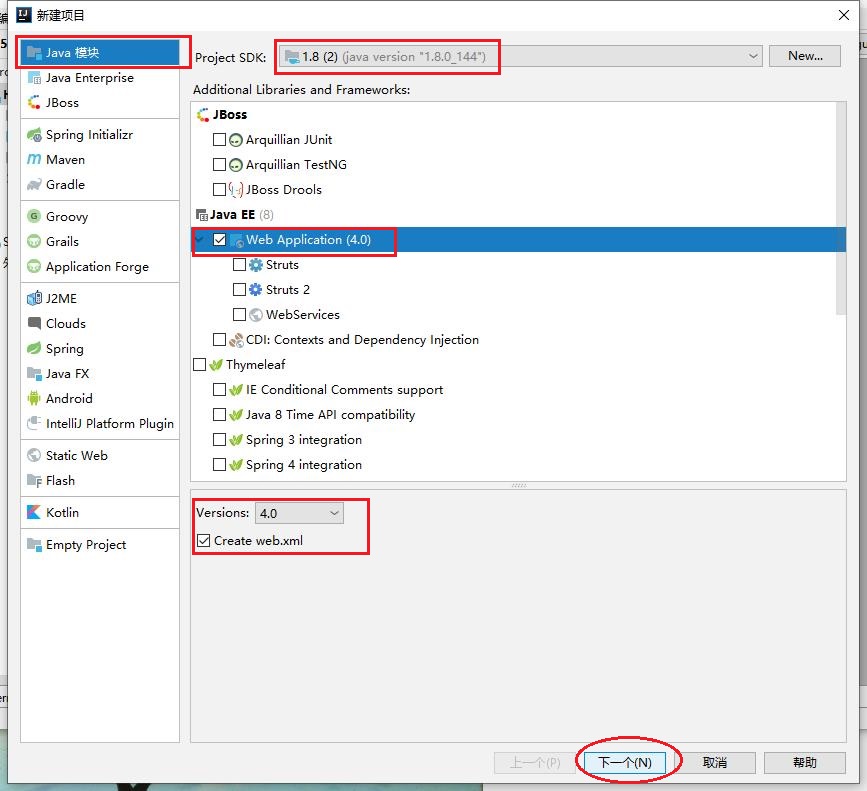Image resolution: width=867 pixels, height=791 pixels.
Task: Select the Kotlin icon
Action: (x=34, y=512)
